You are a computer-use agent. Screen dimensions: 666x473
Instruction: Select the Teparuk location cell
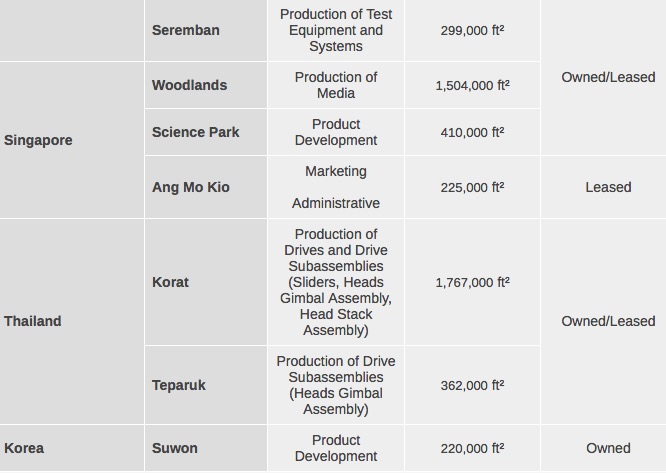point(179,385)
